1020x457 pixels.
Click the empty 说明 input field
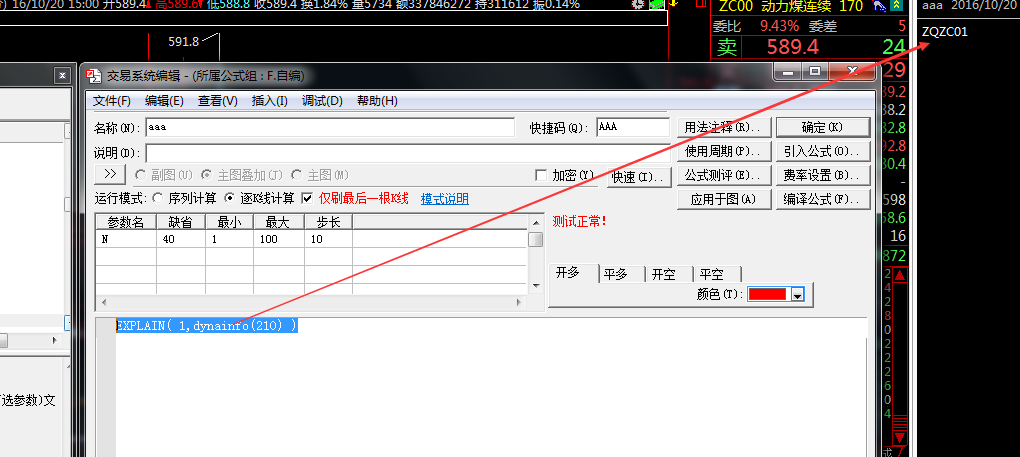[x=408, y=153]
